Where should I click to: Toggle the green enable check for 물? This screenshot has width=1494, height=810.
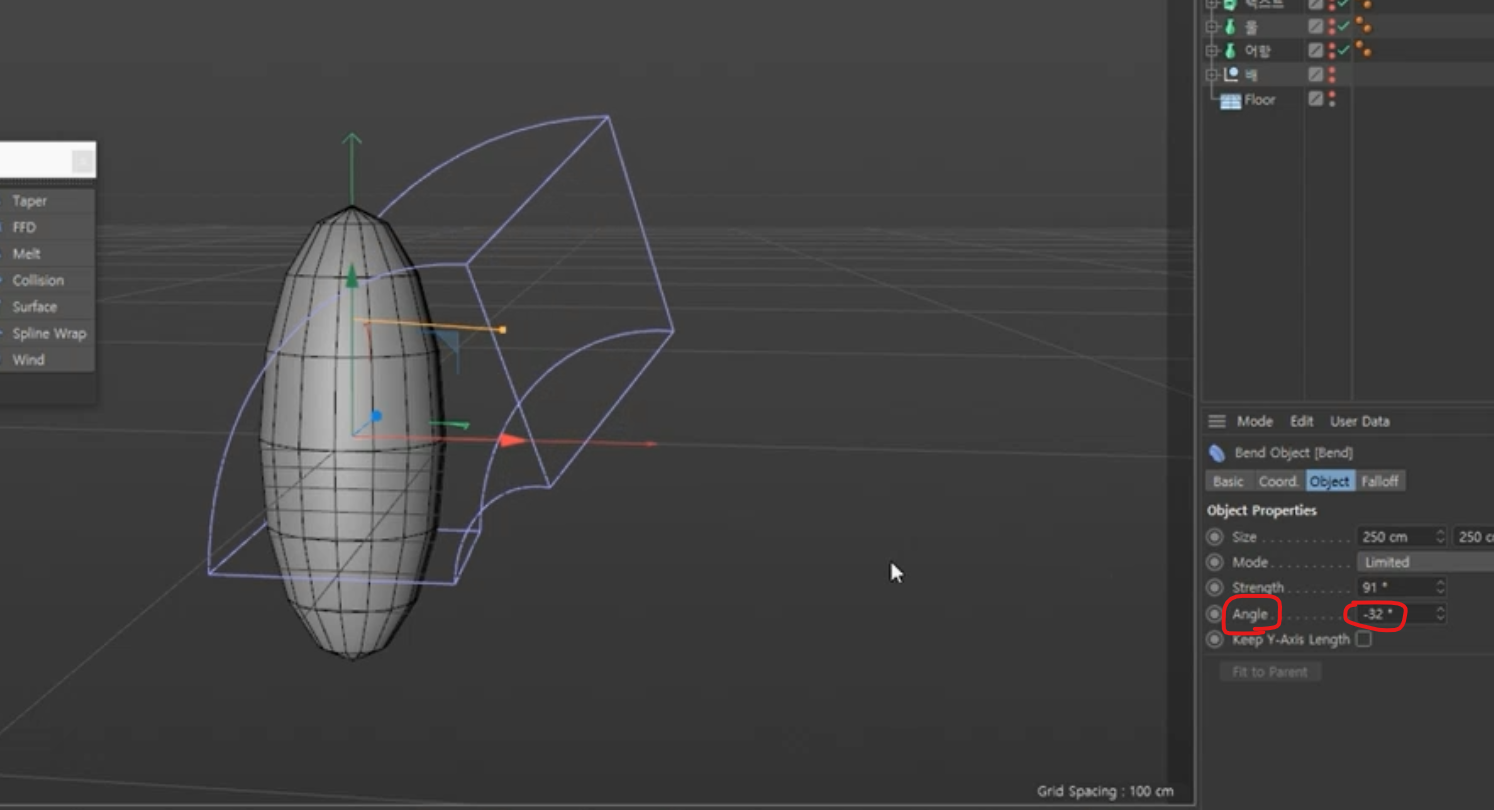coord(1344,26)
